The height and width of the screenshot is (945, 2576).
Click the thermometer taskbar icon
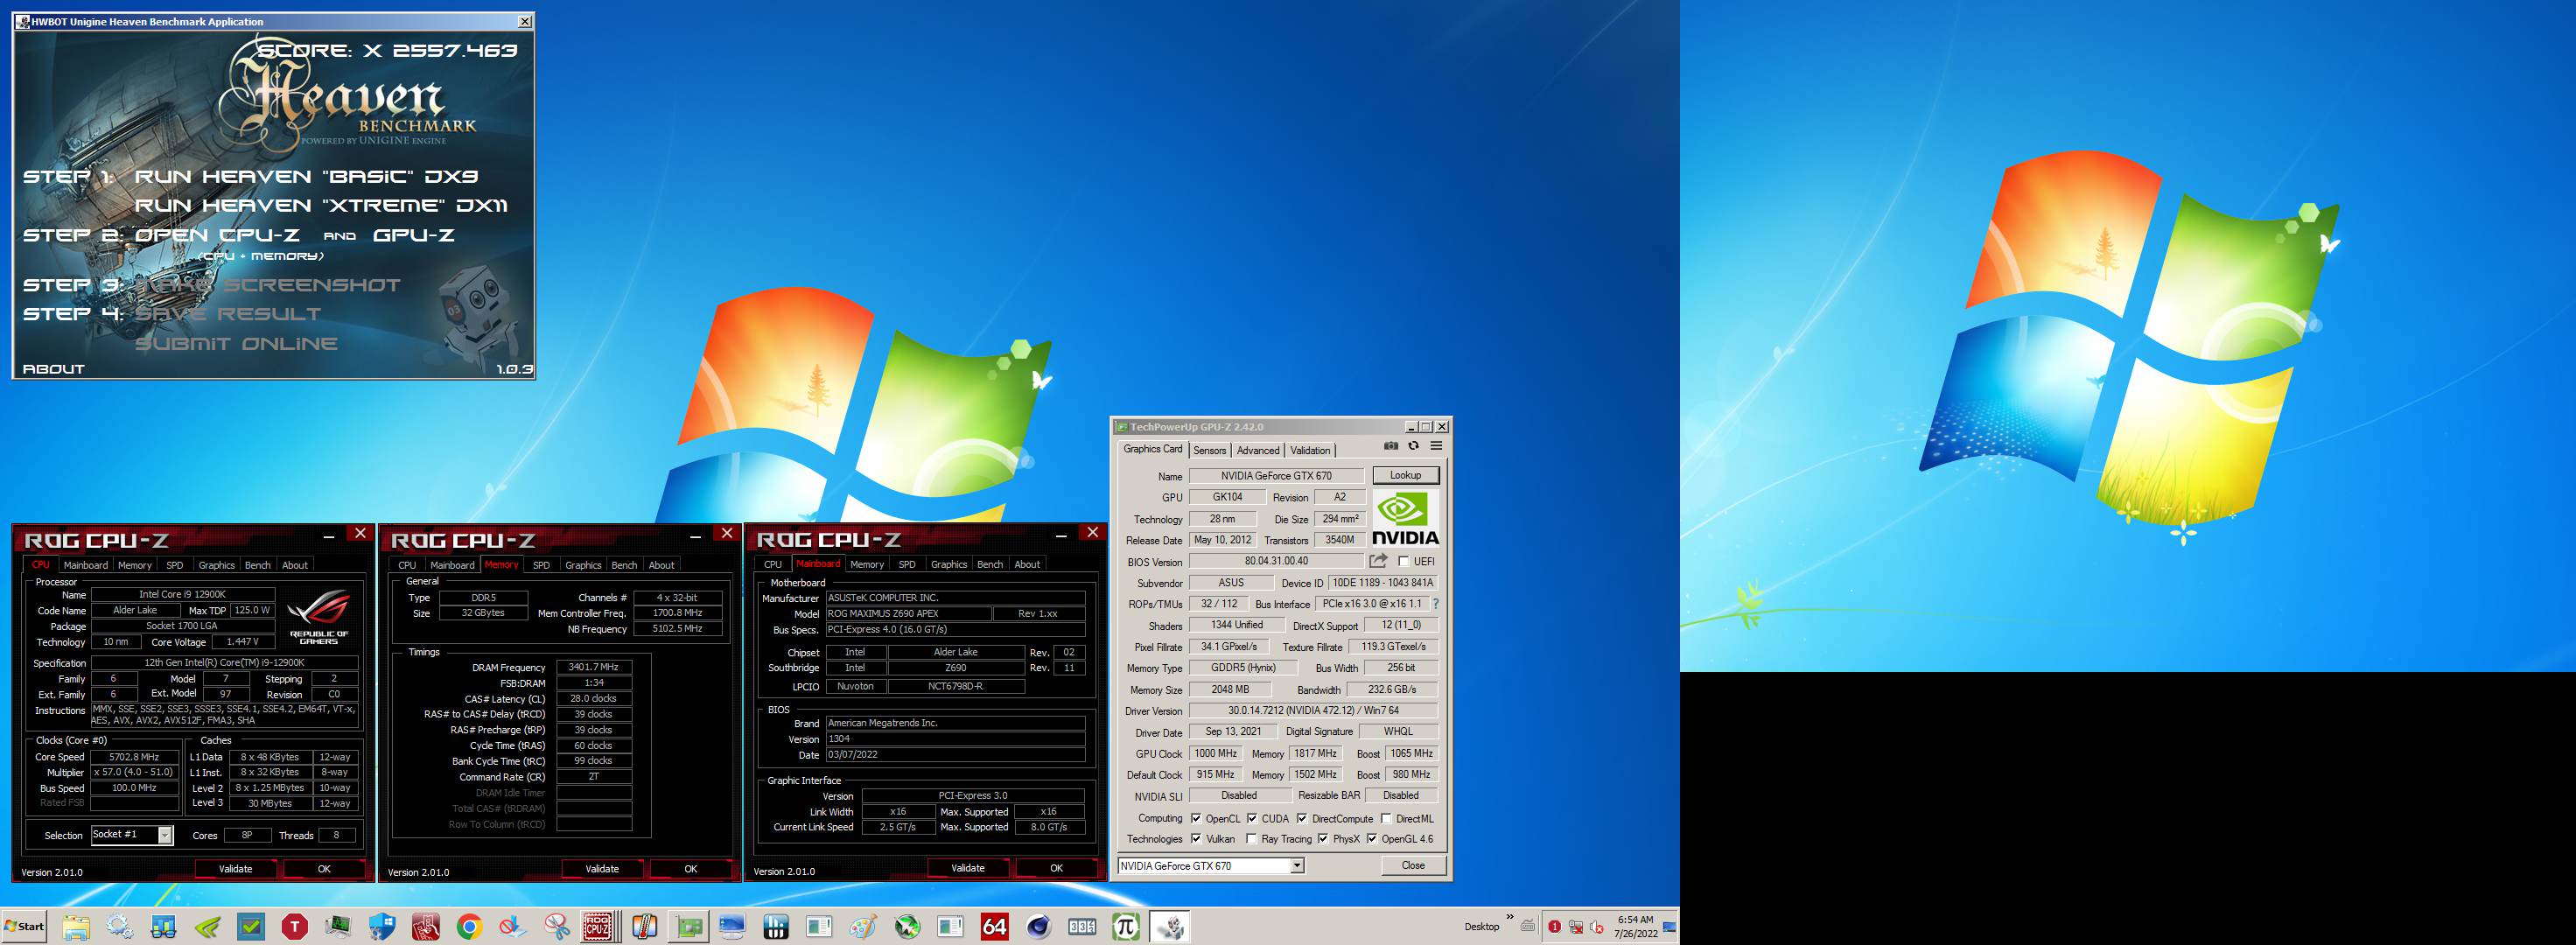tap(644, 927)
